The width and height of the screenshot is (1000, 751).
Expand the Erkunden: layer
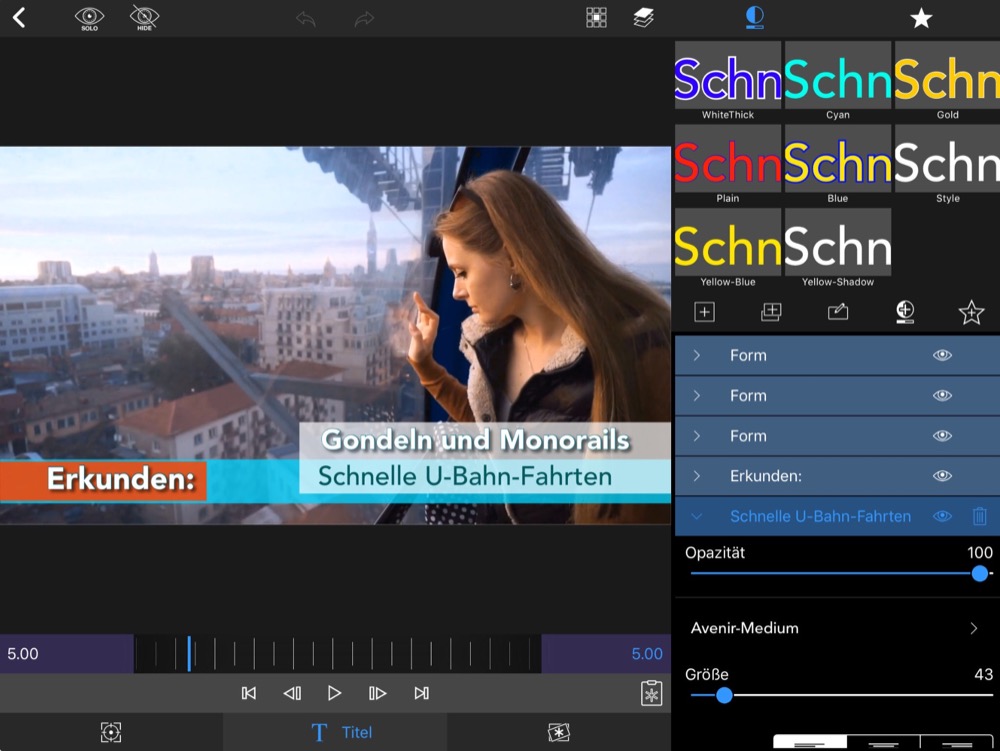click(697, 476)
